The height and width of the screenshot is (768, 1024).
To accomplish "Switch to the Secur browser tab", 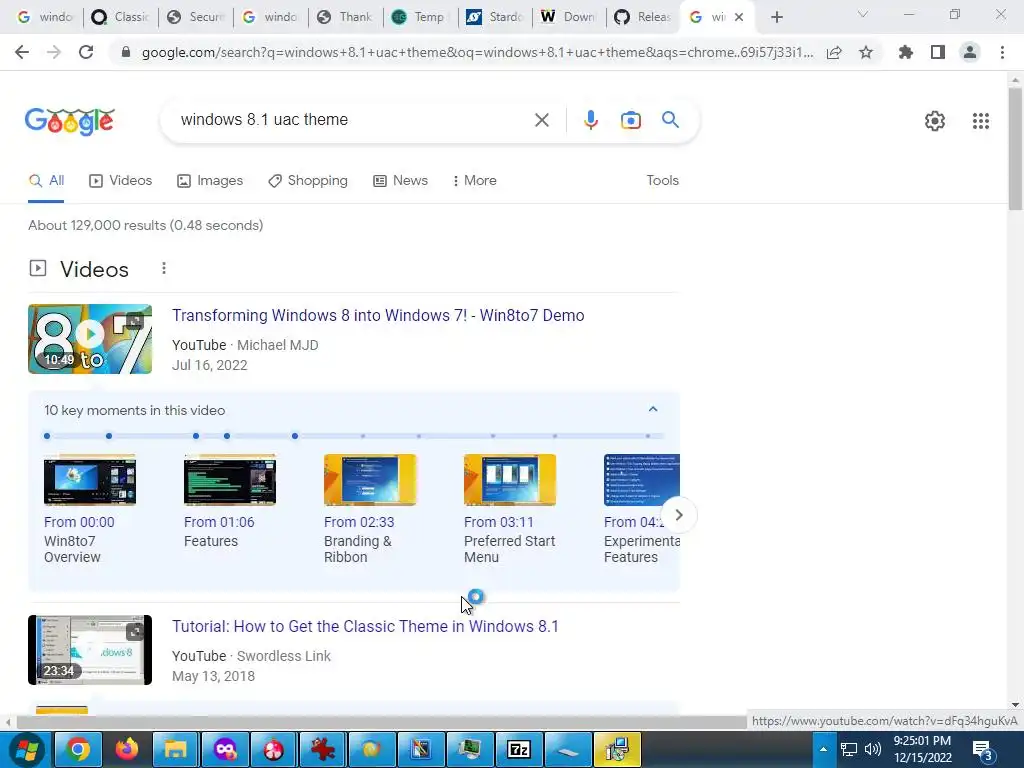I will [x=195, y=17].
